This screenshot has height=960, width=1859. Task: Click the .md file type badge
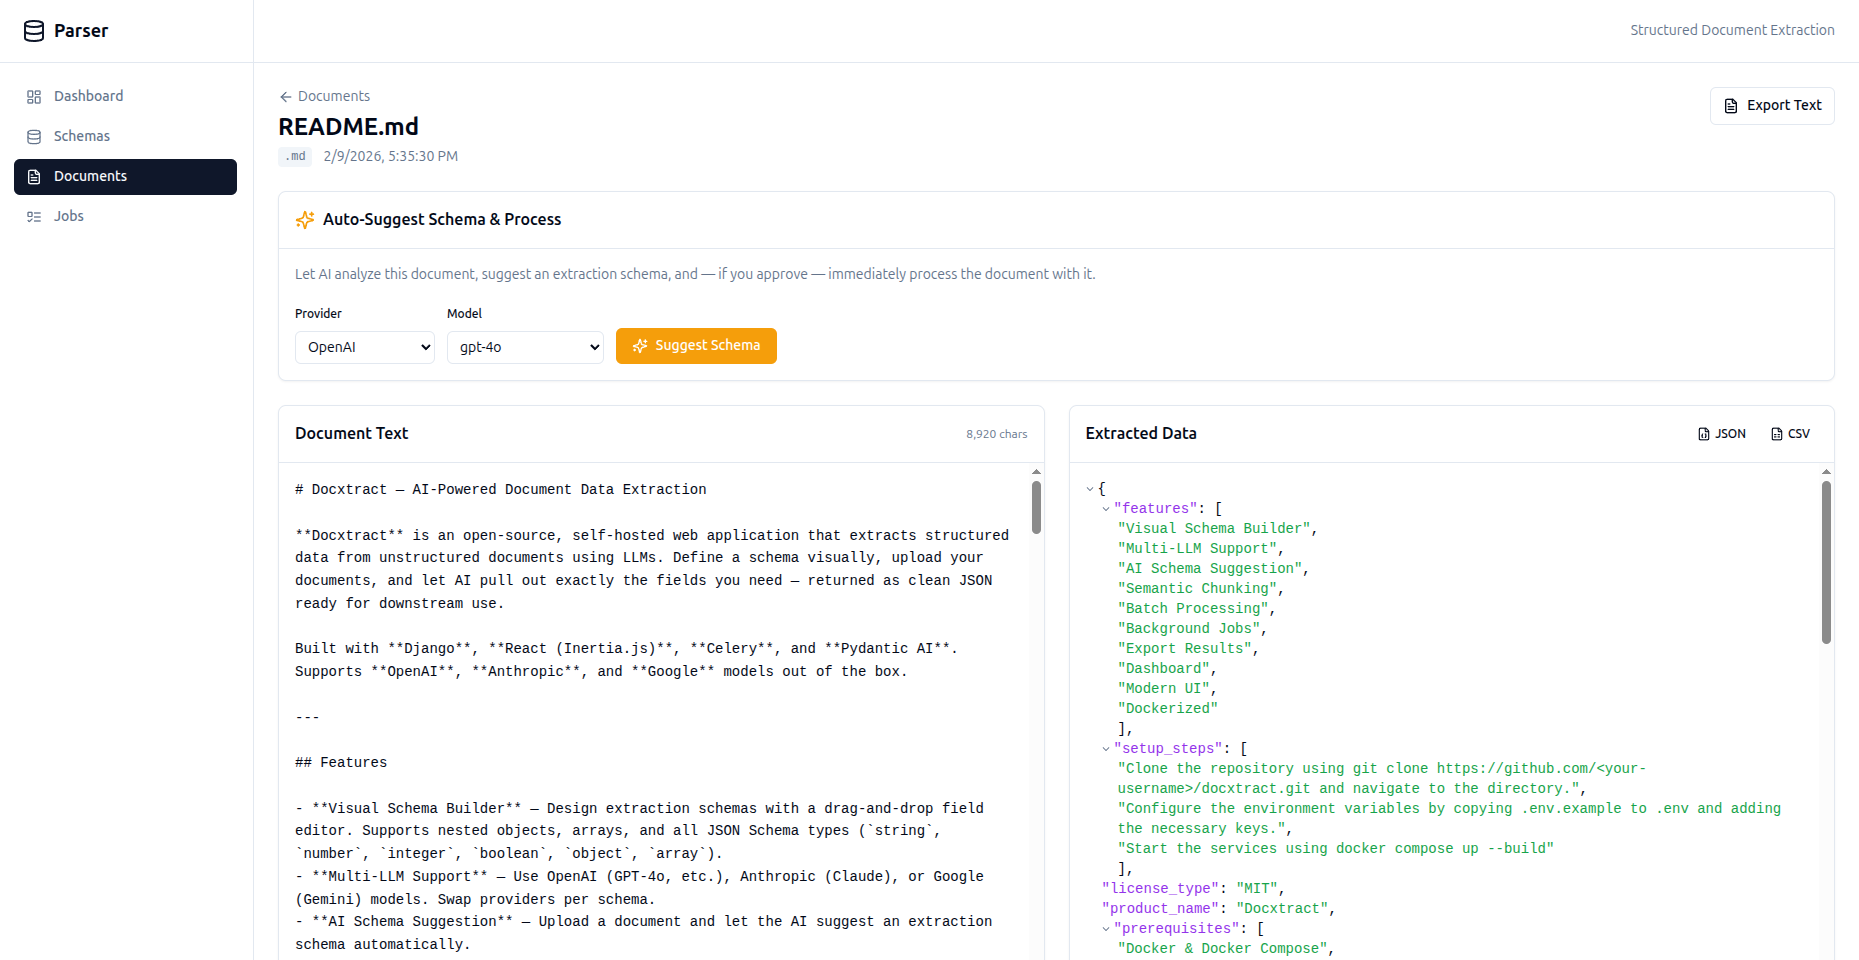tap(295, 157)
